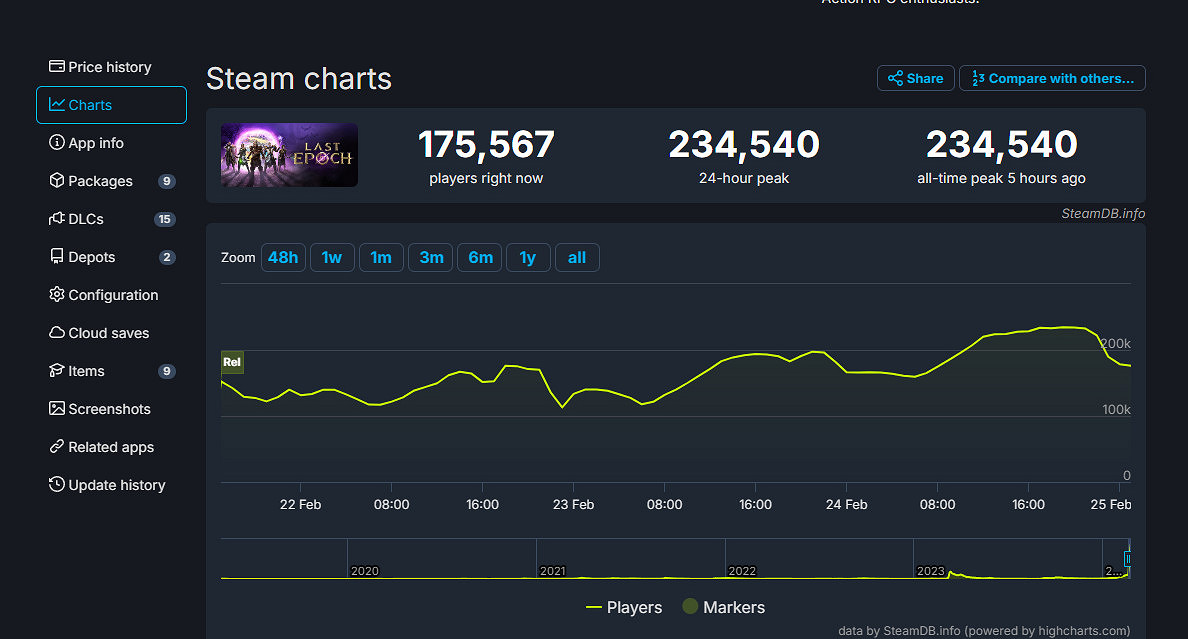
Task: Select the Charts sidebar icon
Action: 58,104
